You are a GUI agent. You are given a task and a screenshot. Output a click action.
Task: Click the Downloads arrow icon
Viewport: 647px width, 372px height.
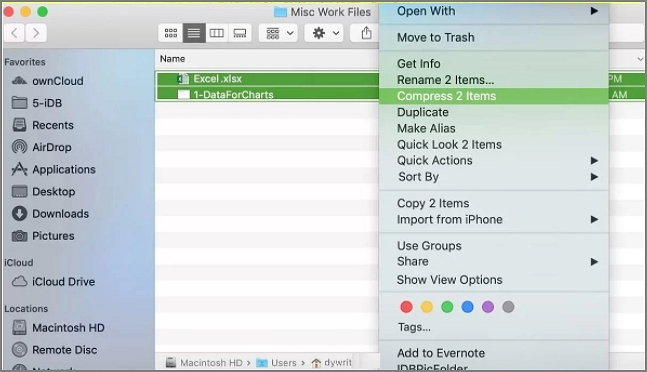click(19, 213)
